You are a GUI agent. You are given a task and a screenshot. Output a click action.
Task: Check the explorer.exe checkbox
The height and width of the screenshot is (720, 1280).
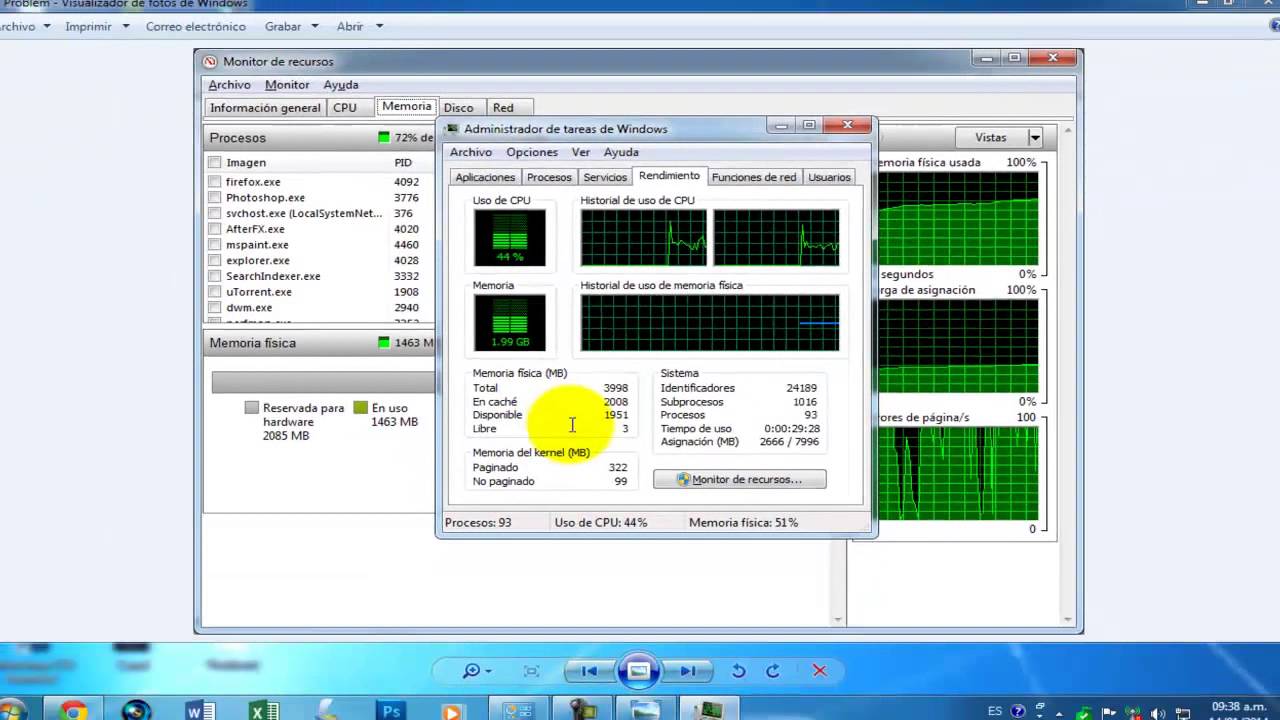click(x=215, y=260)
